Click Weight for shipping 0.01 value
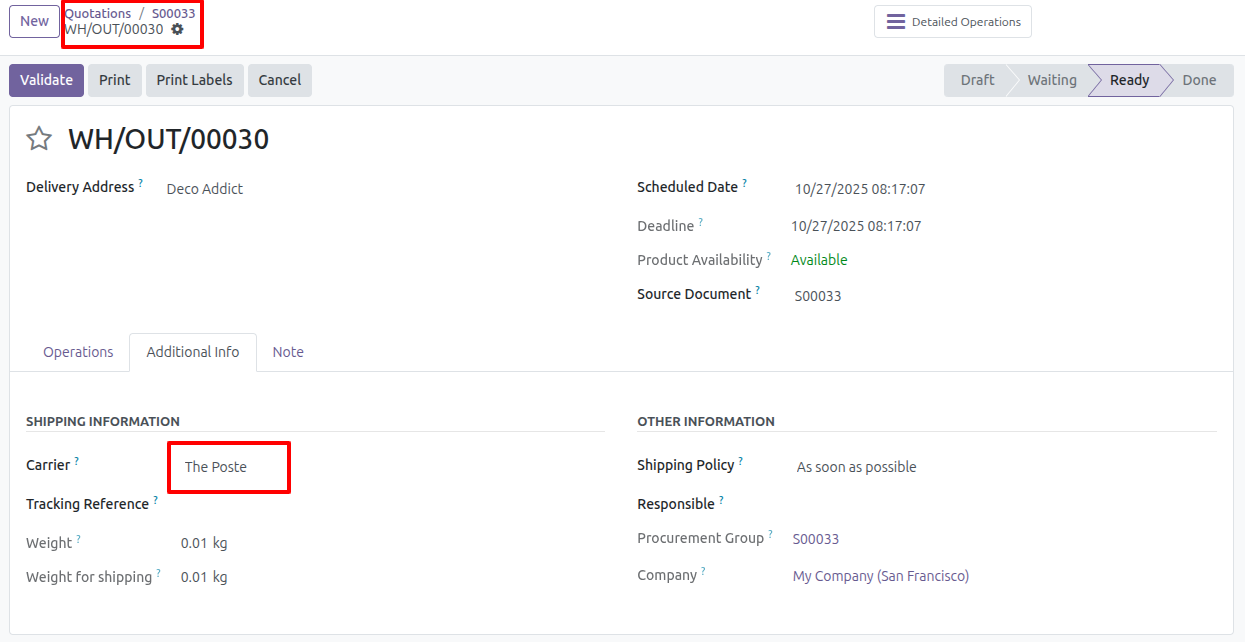 194,577
